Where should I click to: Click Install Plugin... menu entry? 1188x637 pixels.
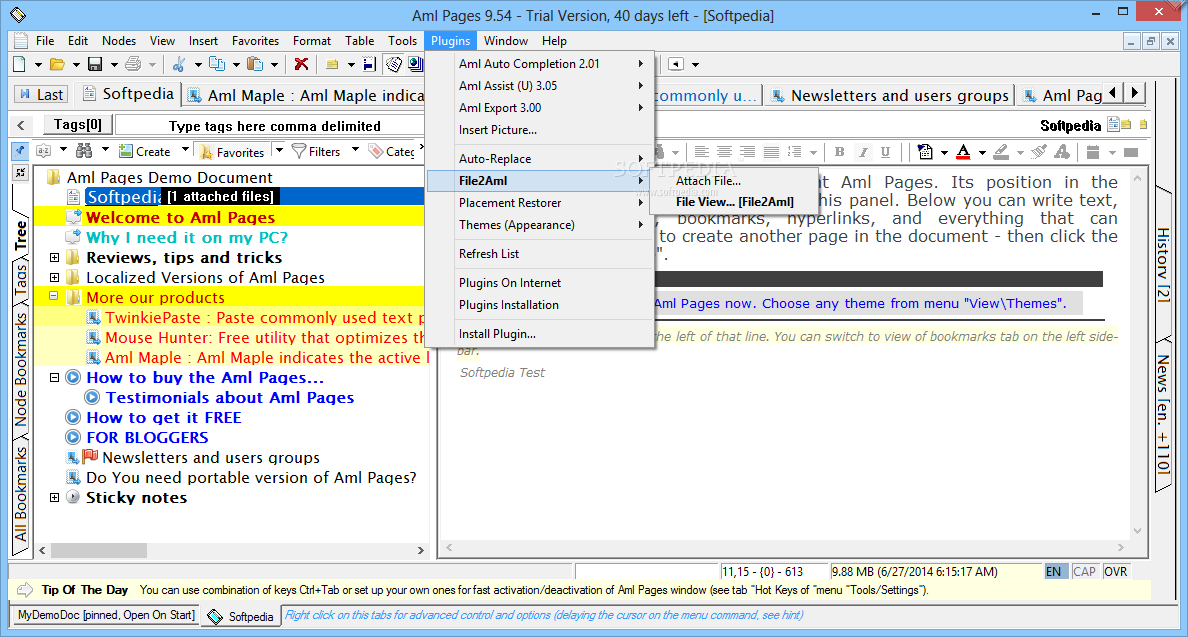541,334
